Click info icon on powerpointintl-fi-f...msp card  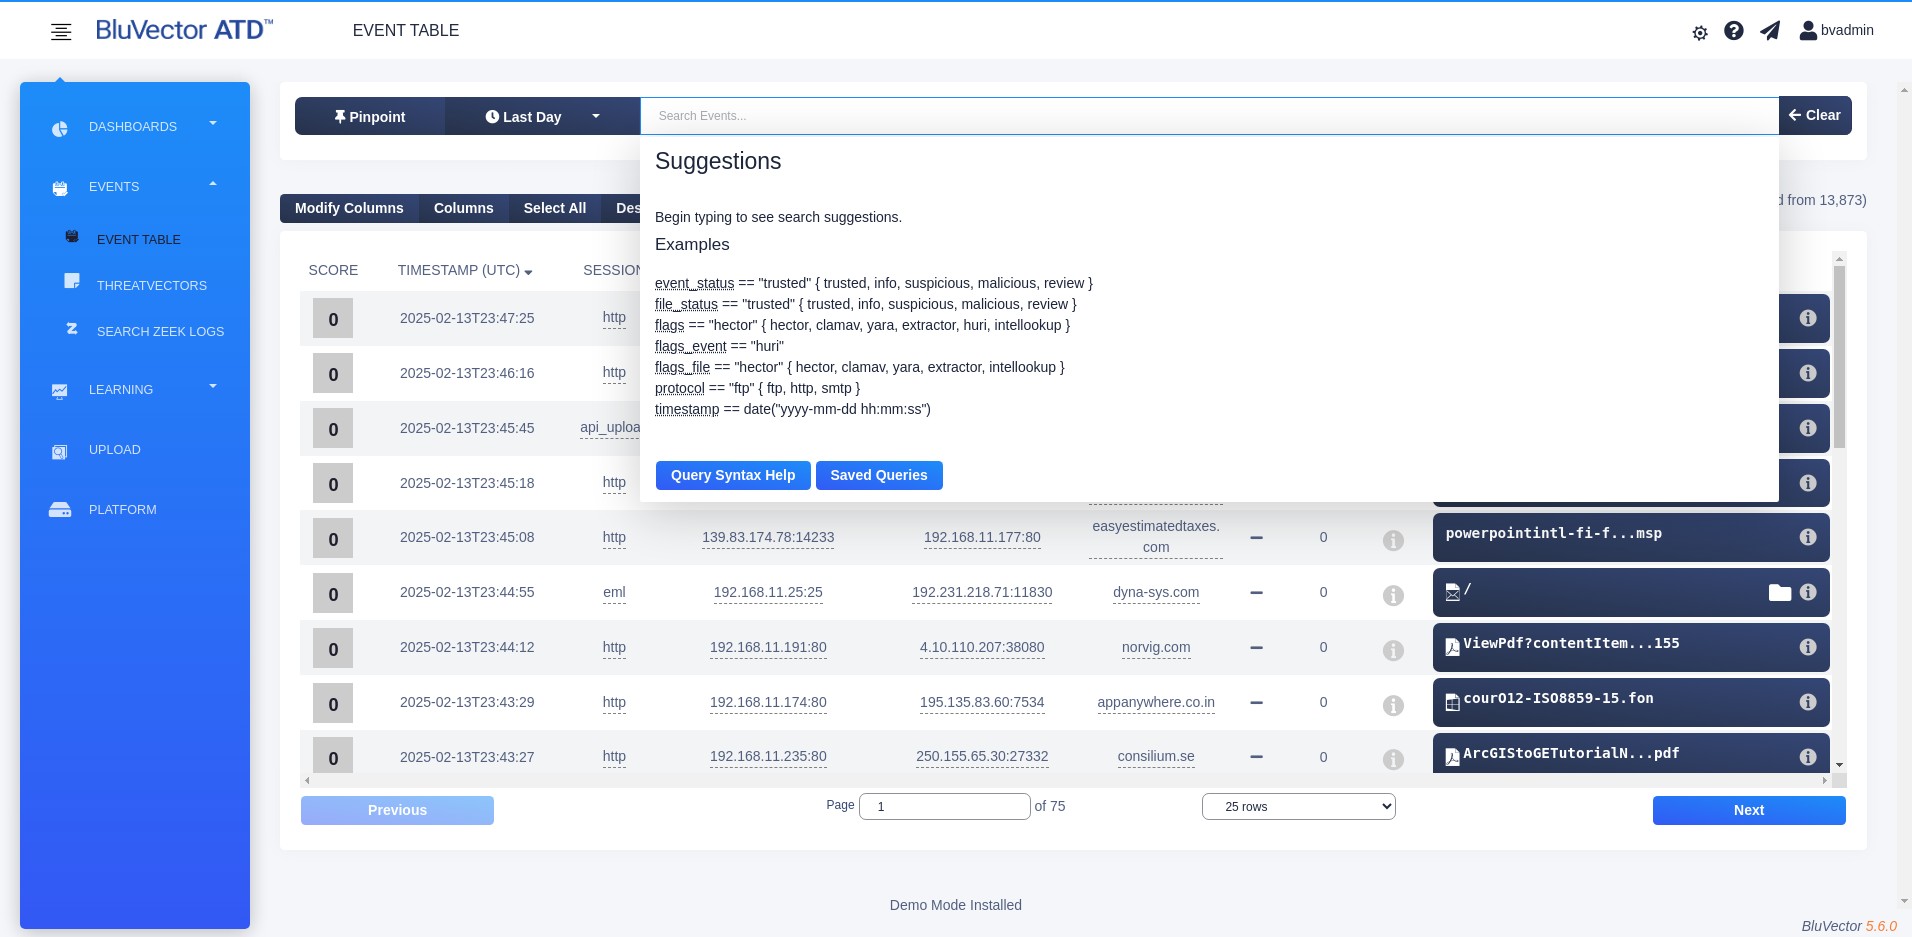click(x=1808, y=537)
